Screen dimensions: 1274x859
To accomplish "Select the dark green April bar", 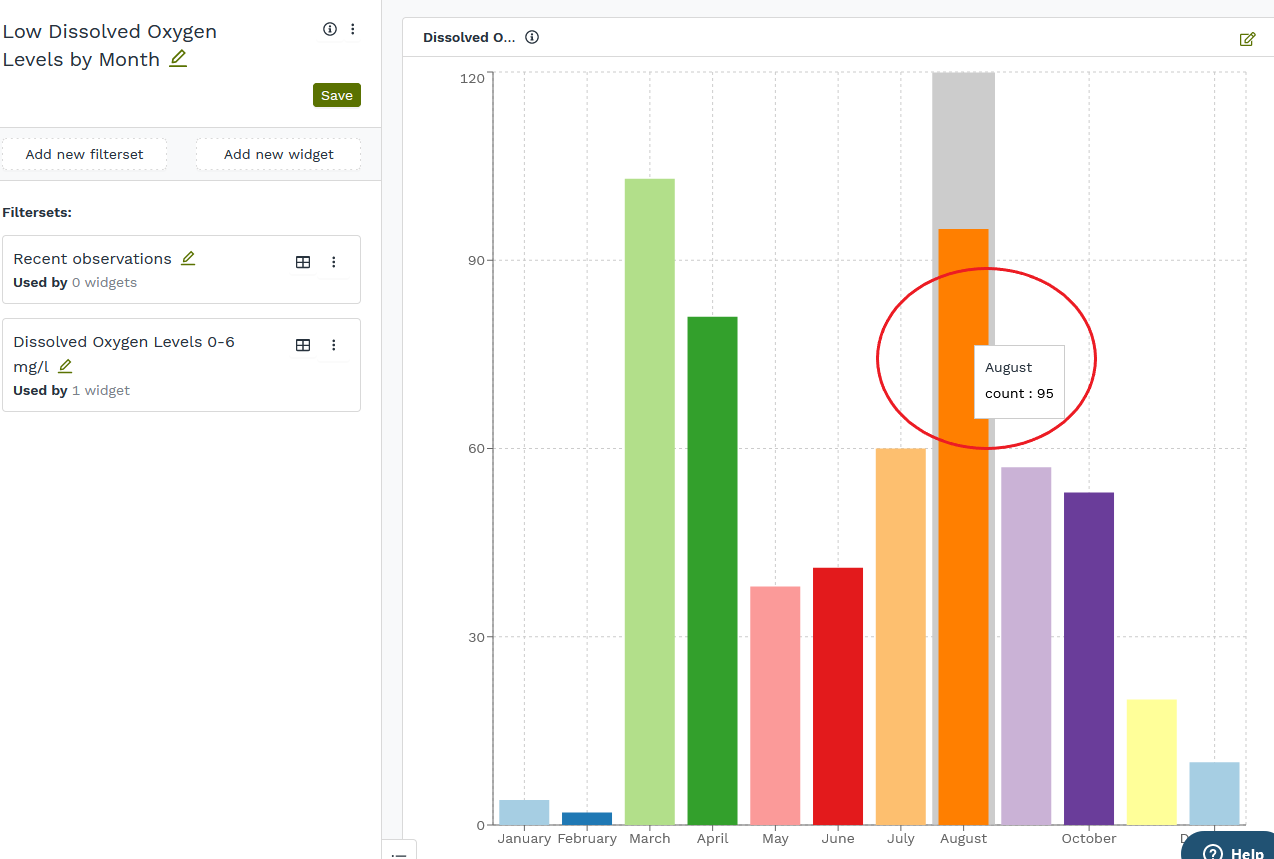I will coord(712,570).
